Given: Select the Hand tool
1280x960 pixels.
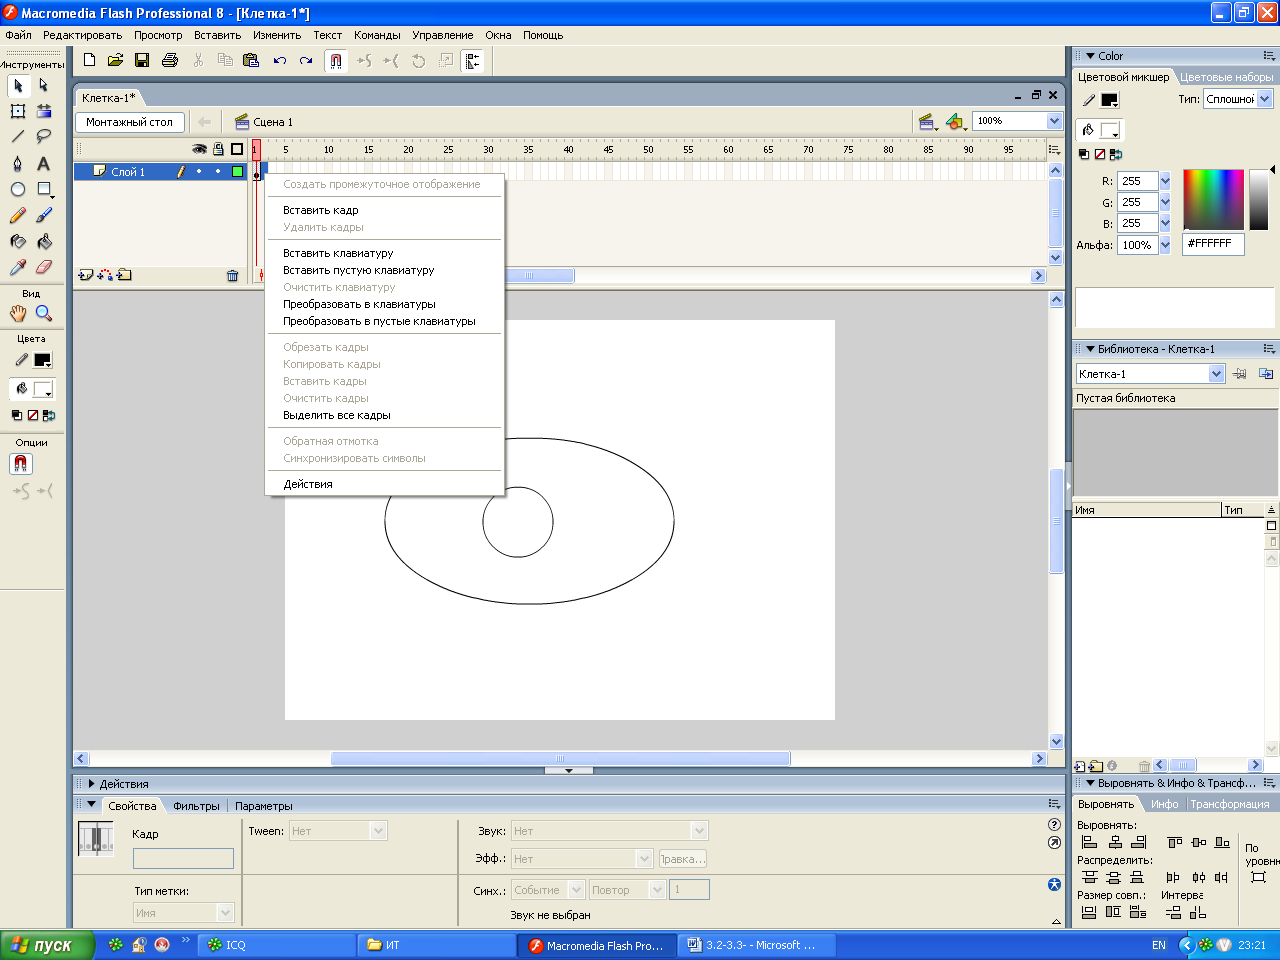Looking at the screenshot, I should click(18, 313).
